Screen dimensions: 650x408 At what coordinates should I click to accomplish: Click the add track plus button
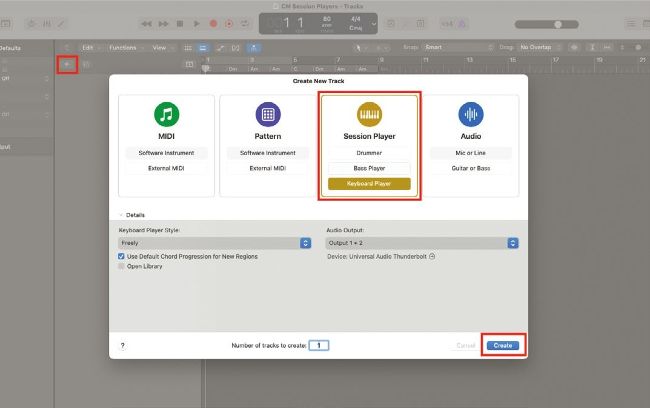point(67,64)
